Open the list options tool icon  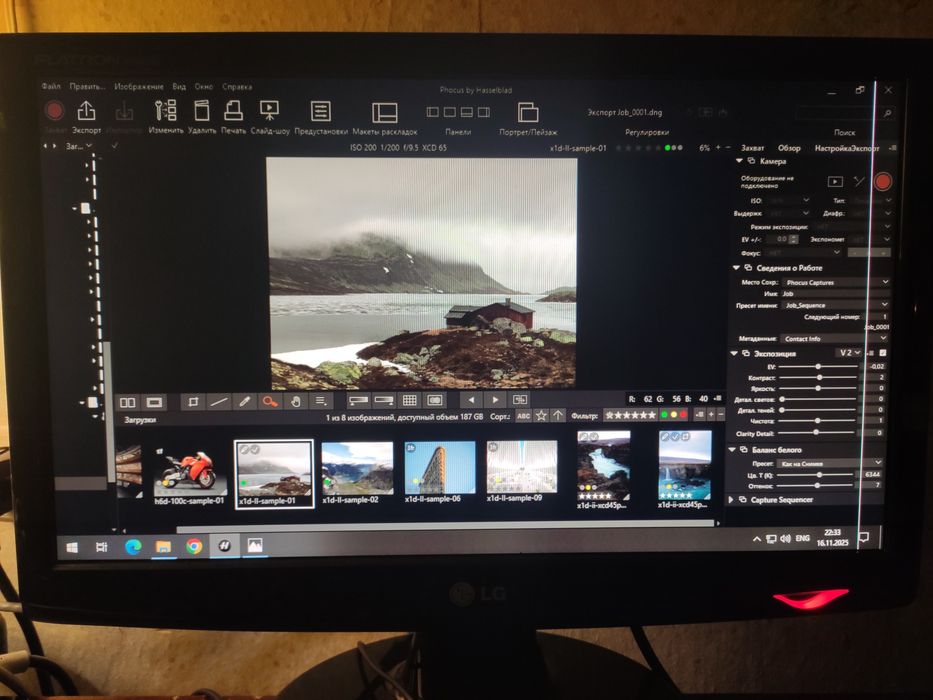click(x=321, y=401)
